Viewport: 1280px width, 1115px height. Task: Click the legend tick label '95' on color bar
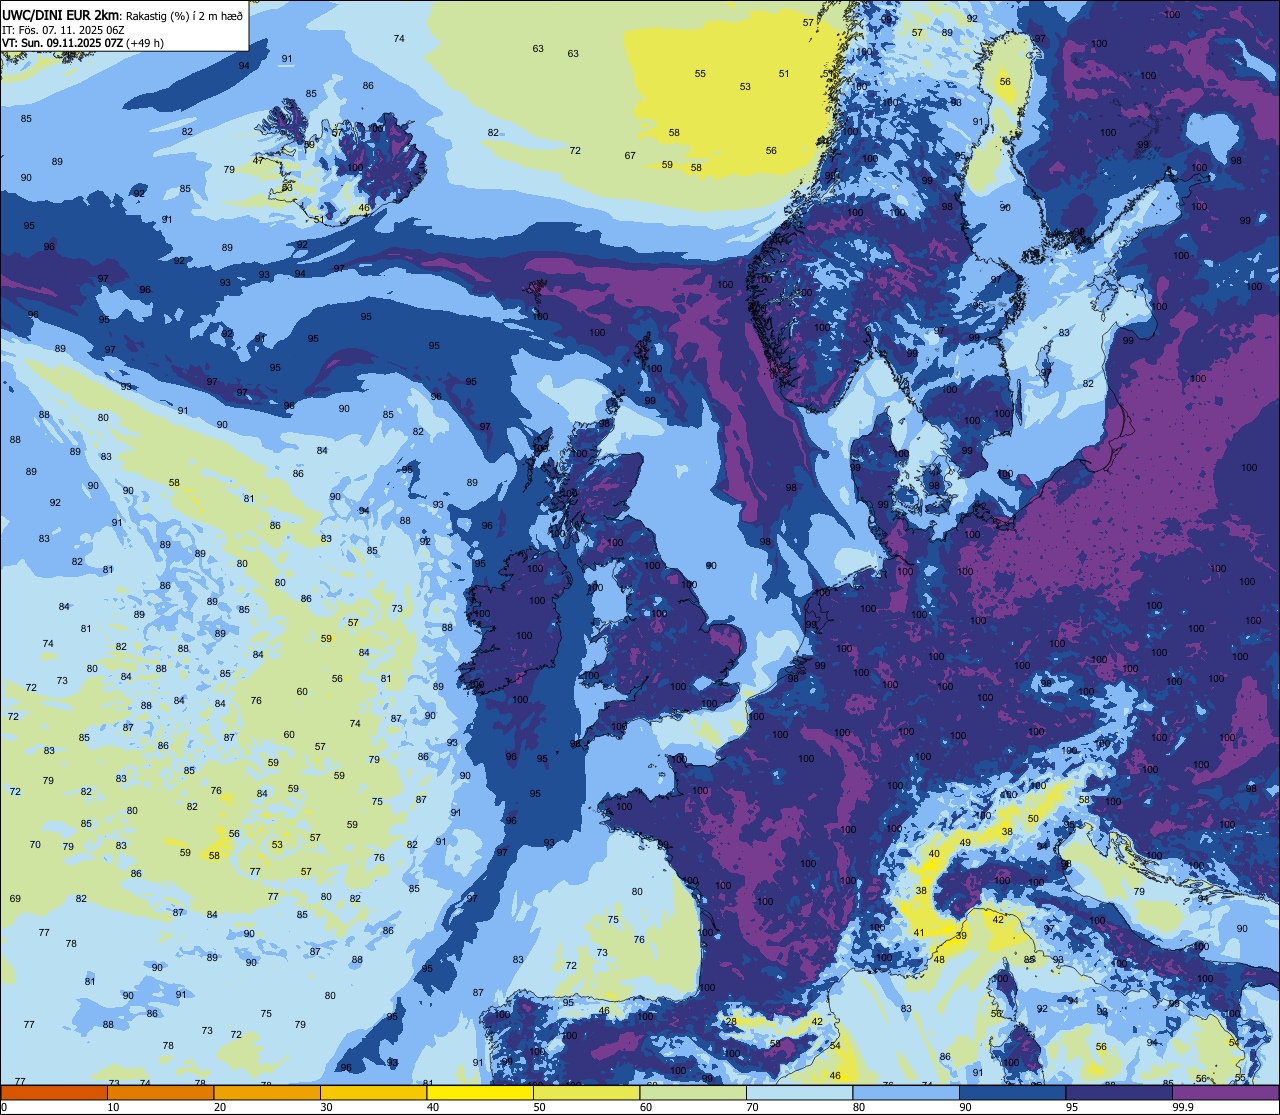tap(1072, 1107)
